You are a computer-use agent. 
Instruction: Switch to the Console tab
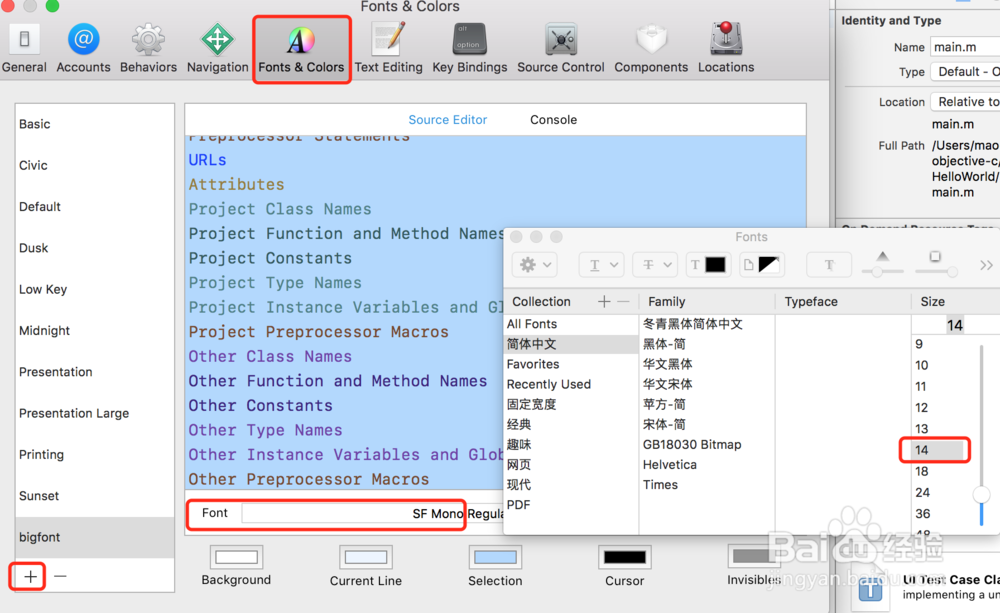pyautogui.click(x=554, y=120)
